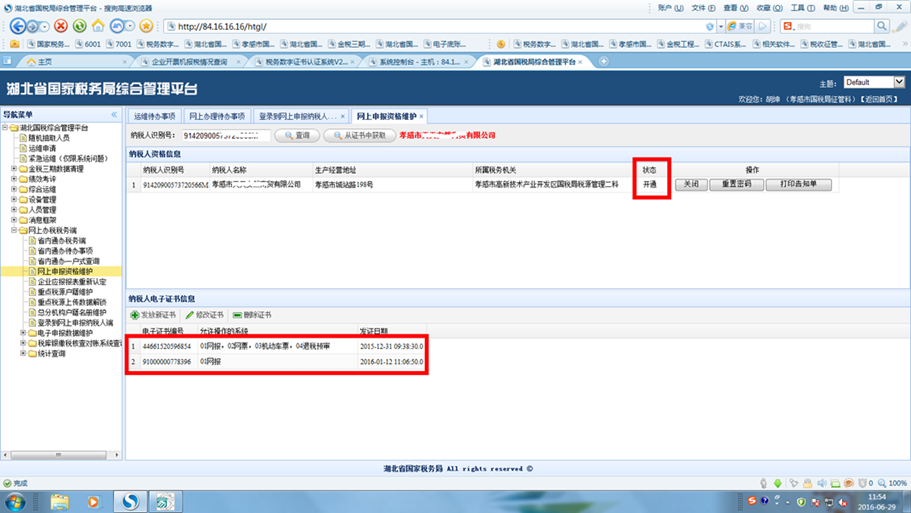This screenshot has width=911, height=513.
Task: Collapse navigation menu with double chevron icon
Action: click(114, 114)
